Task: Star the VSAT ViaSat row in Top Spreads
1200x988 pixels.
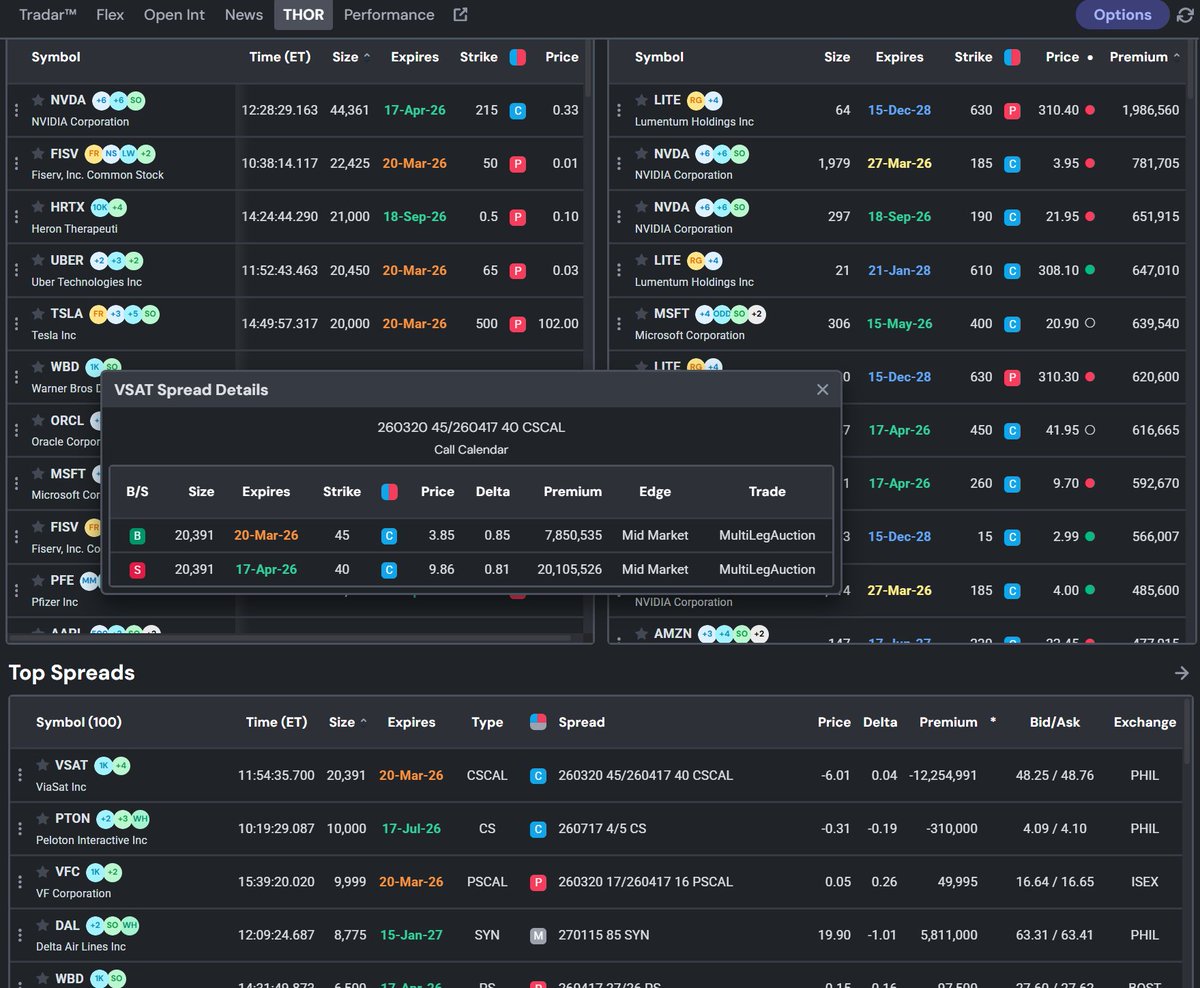Action: 43,765
